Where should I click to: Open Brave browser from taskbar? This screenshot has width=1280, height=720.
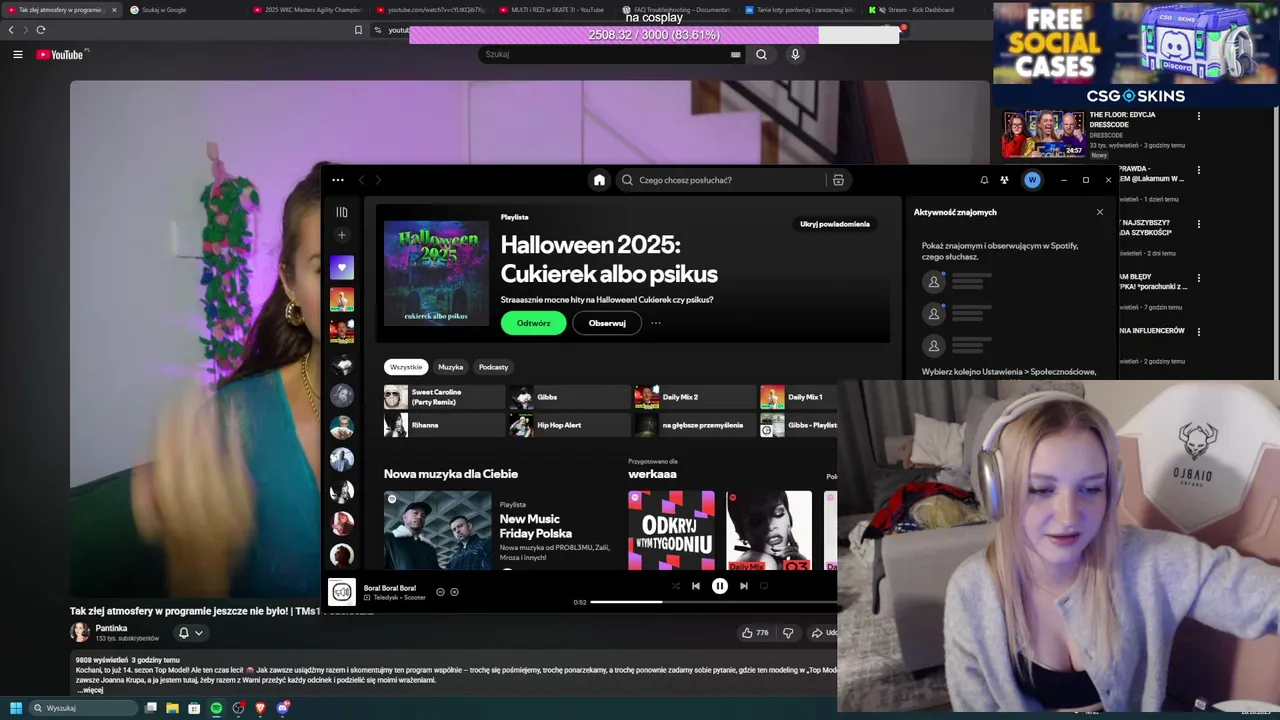click(x=260, y=708)
